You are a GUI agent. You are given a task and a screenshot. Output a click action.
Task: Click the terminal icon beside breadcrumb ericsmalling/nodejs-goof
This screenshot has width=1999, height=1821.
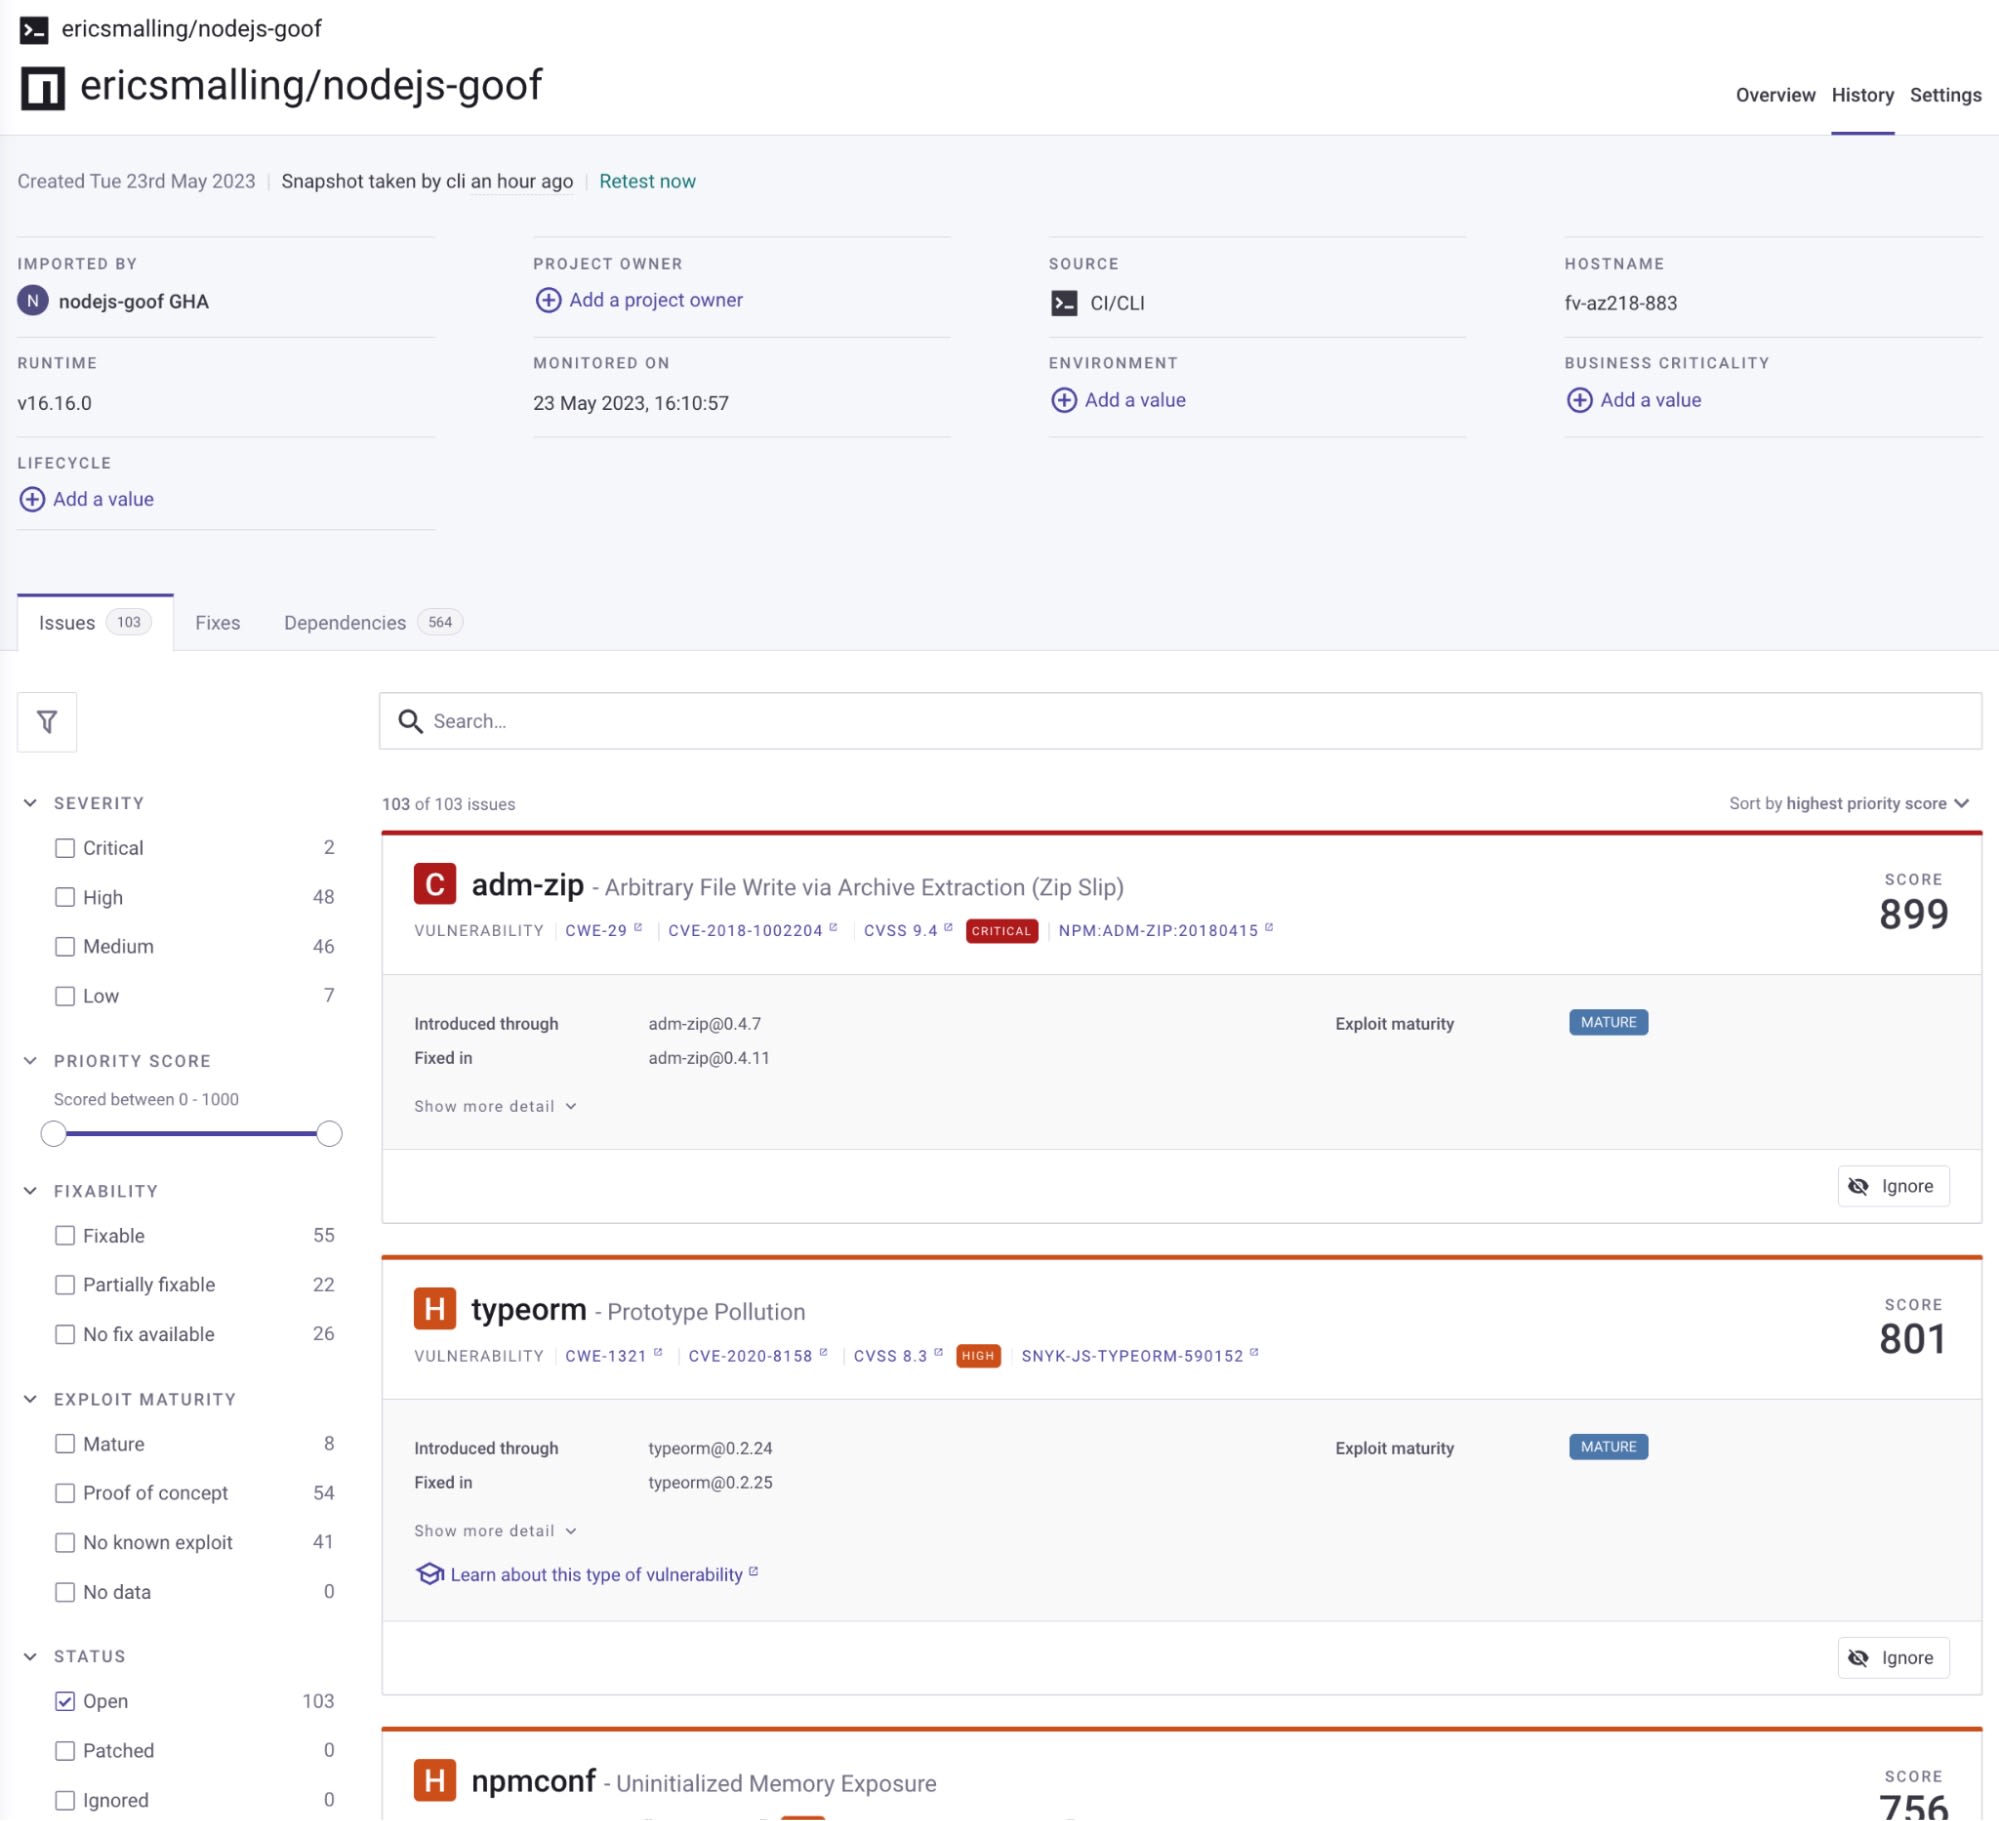[x=34, y=30]
